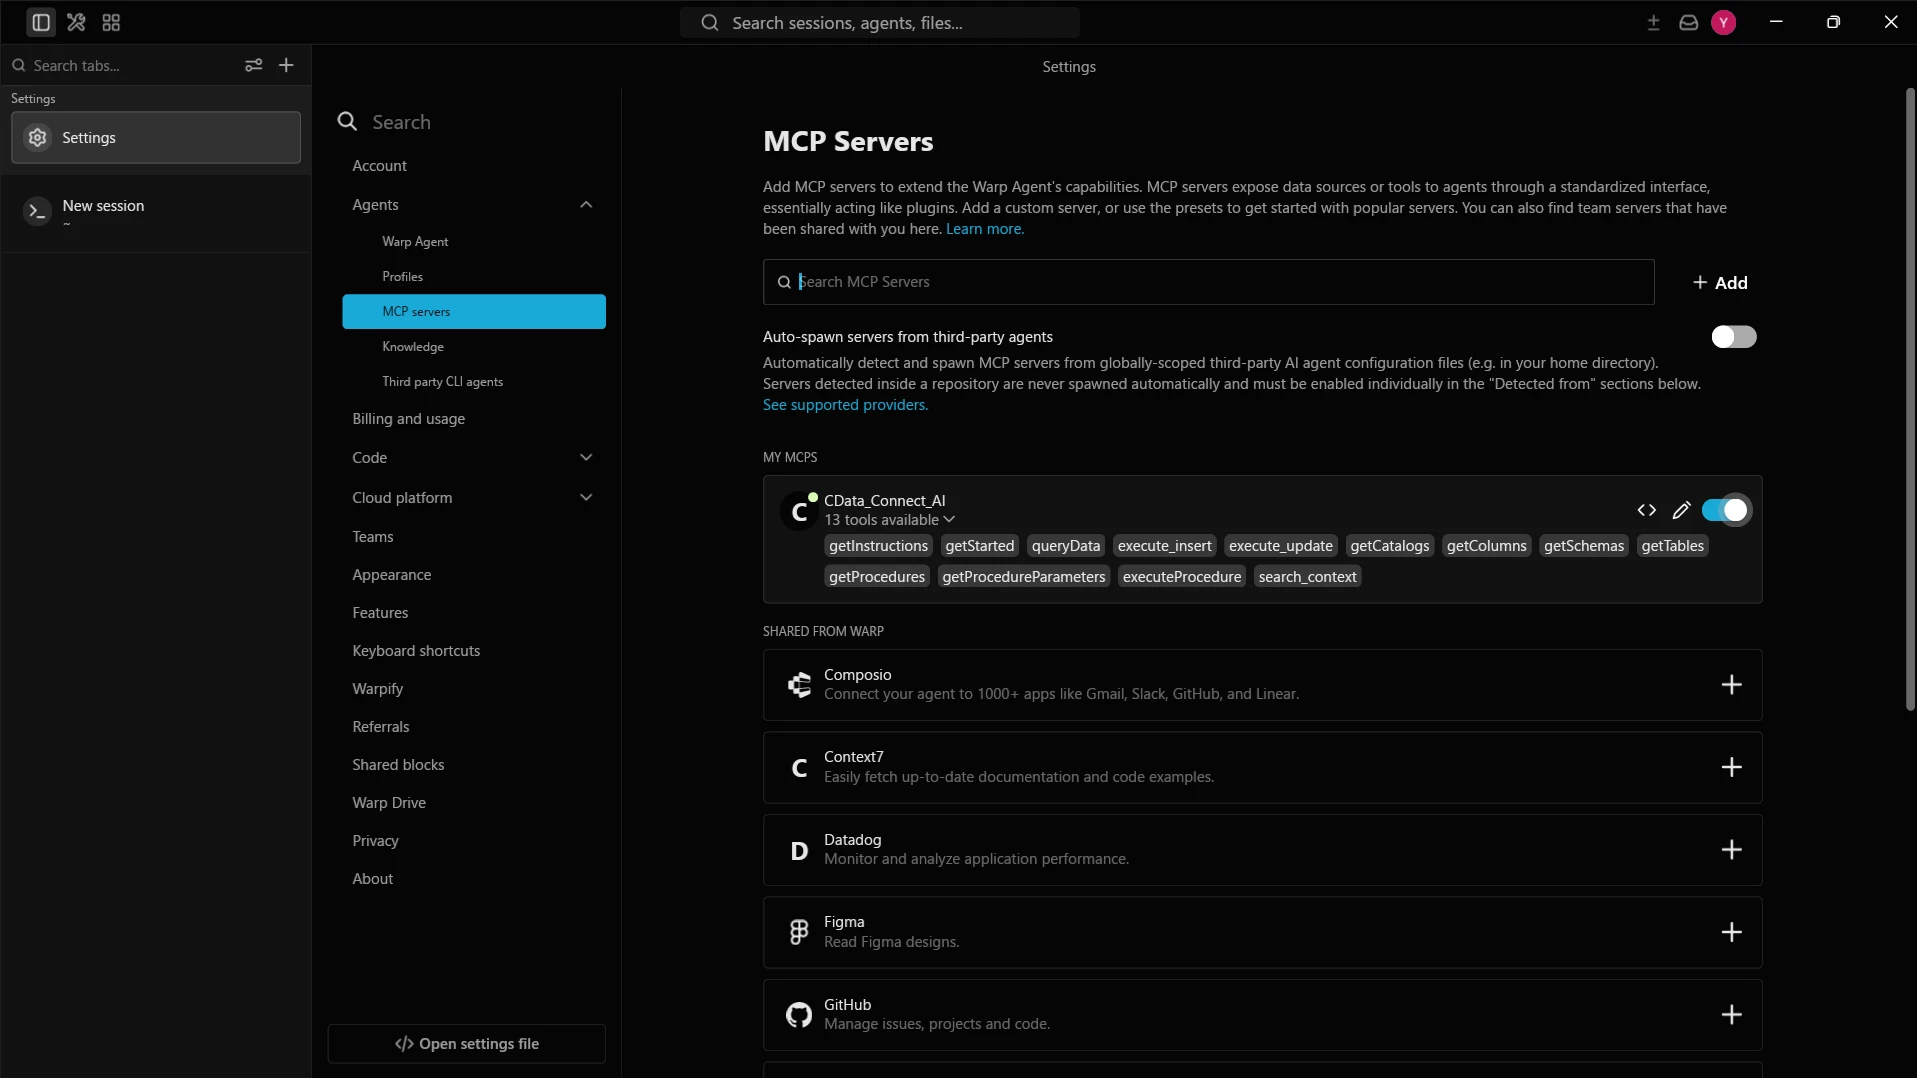Click the Add MCP server button
Image resolution: width=1917 pixels, height=1078 pixels.
pos(1720,283)
